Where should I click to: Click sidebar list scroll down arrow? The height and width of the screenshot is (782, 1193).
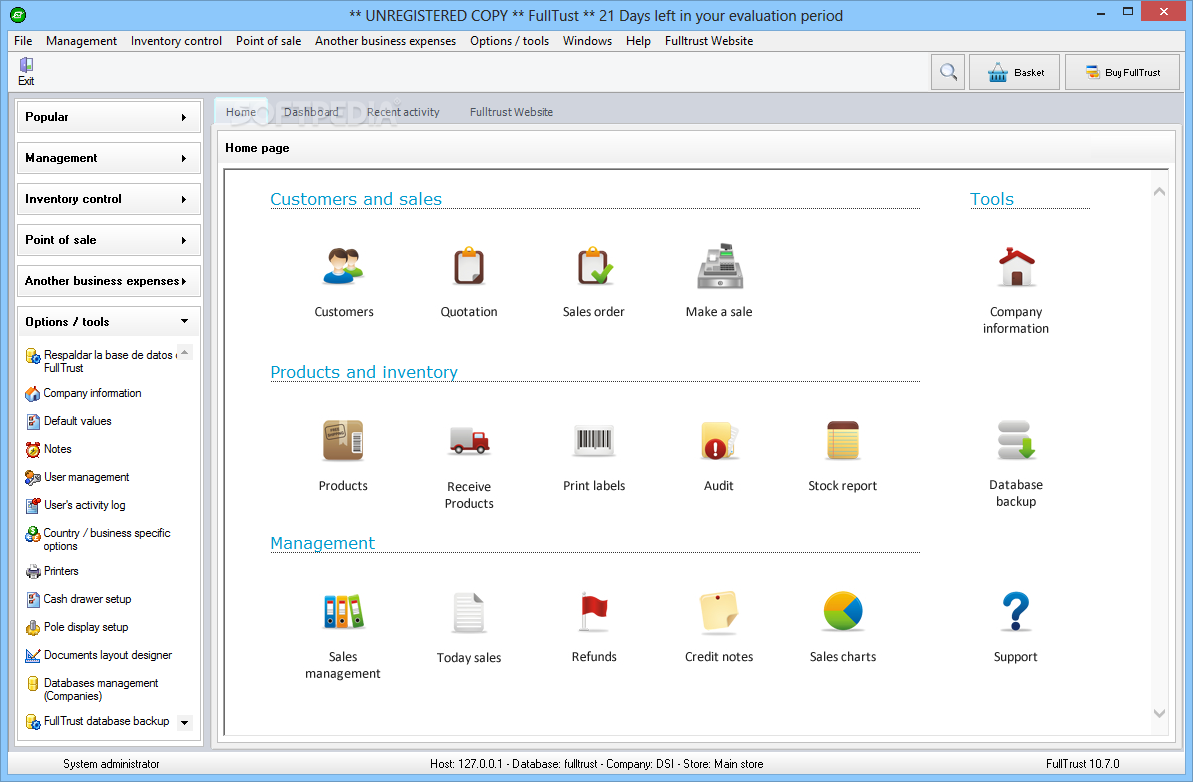(x=184, y=723)
